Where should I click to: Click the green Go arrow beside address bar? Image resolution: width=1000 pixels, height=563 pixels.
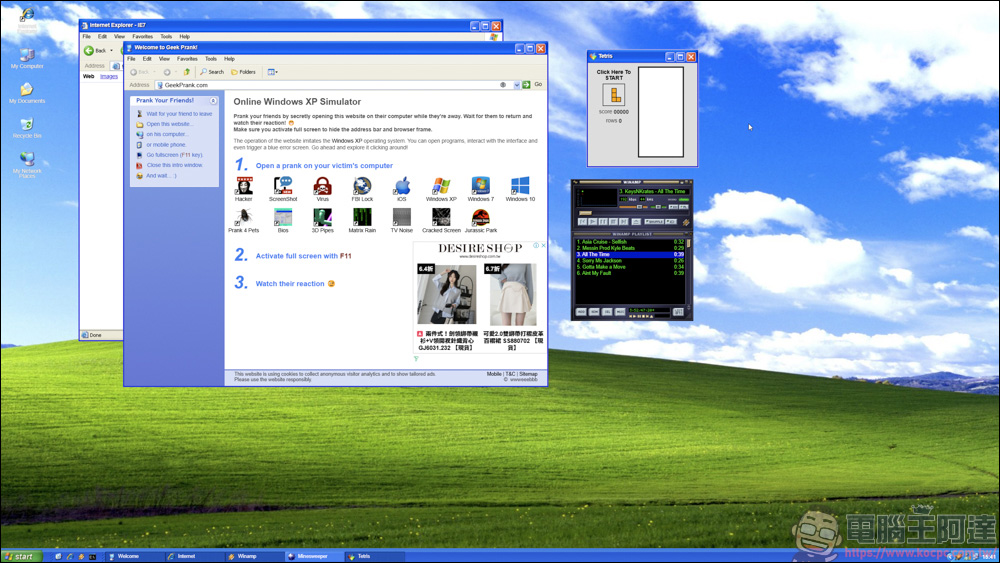(x=527, y=85)
